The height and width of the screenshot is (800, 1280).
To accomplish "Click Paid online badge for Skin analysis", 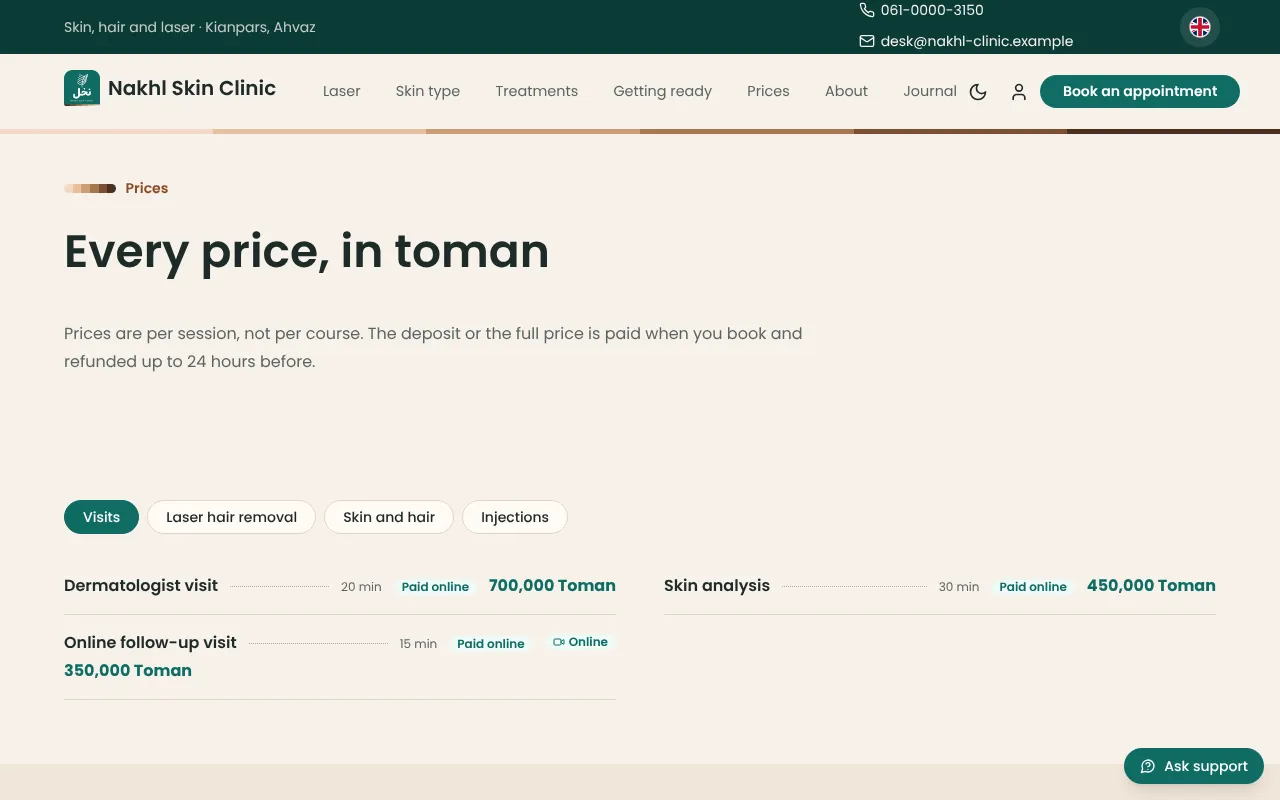I will (x=1033, y=587).
